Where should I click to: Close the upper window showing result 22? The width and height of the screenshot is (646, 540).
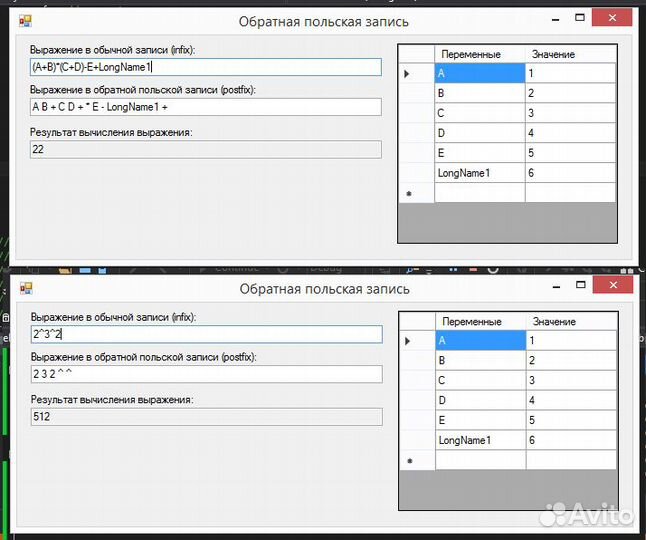point(617,19)
